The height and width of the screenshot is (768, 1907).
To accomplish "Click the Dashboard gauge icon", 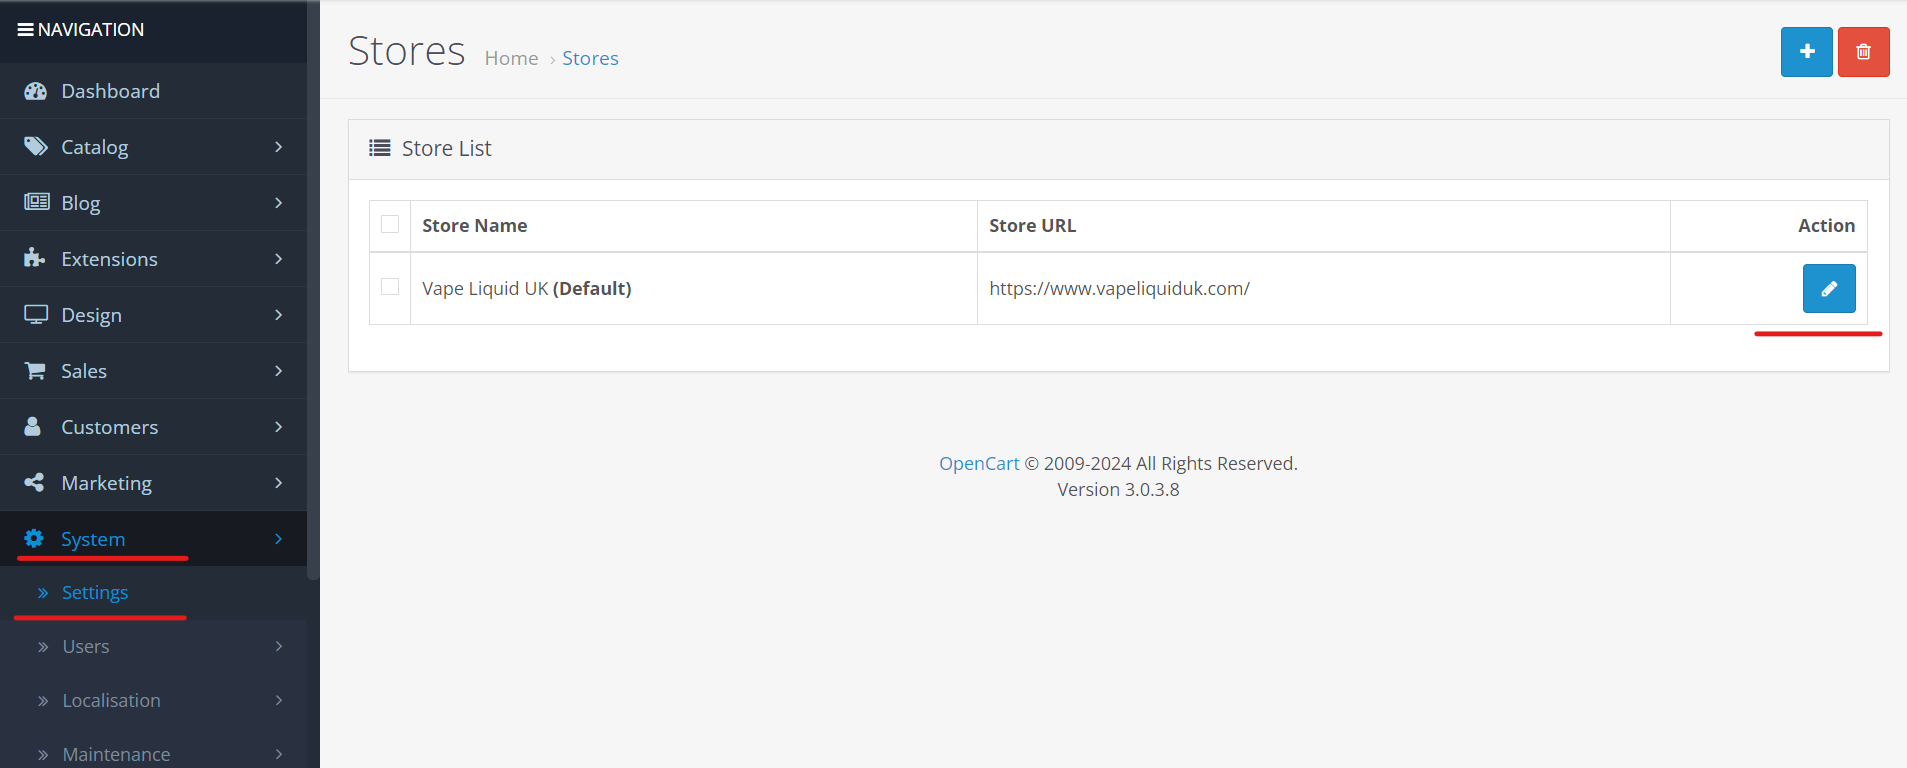I will pos(35,91).
